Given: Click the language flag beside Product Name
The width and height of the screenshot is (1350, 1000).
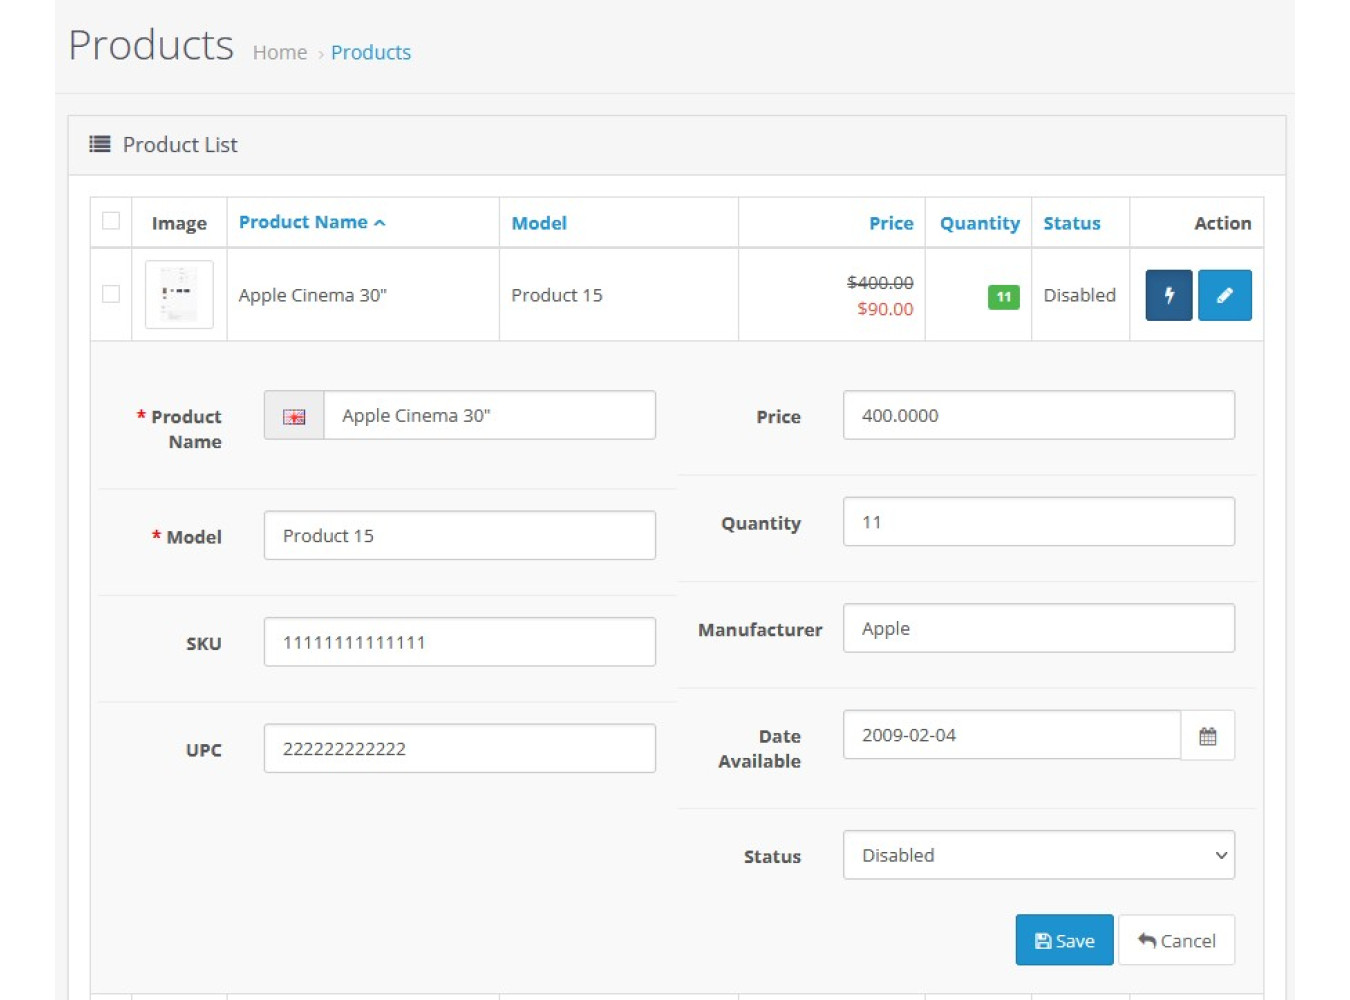Looking at the screenshot, I should [x=294, y=416].
